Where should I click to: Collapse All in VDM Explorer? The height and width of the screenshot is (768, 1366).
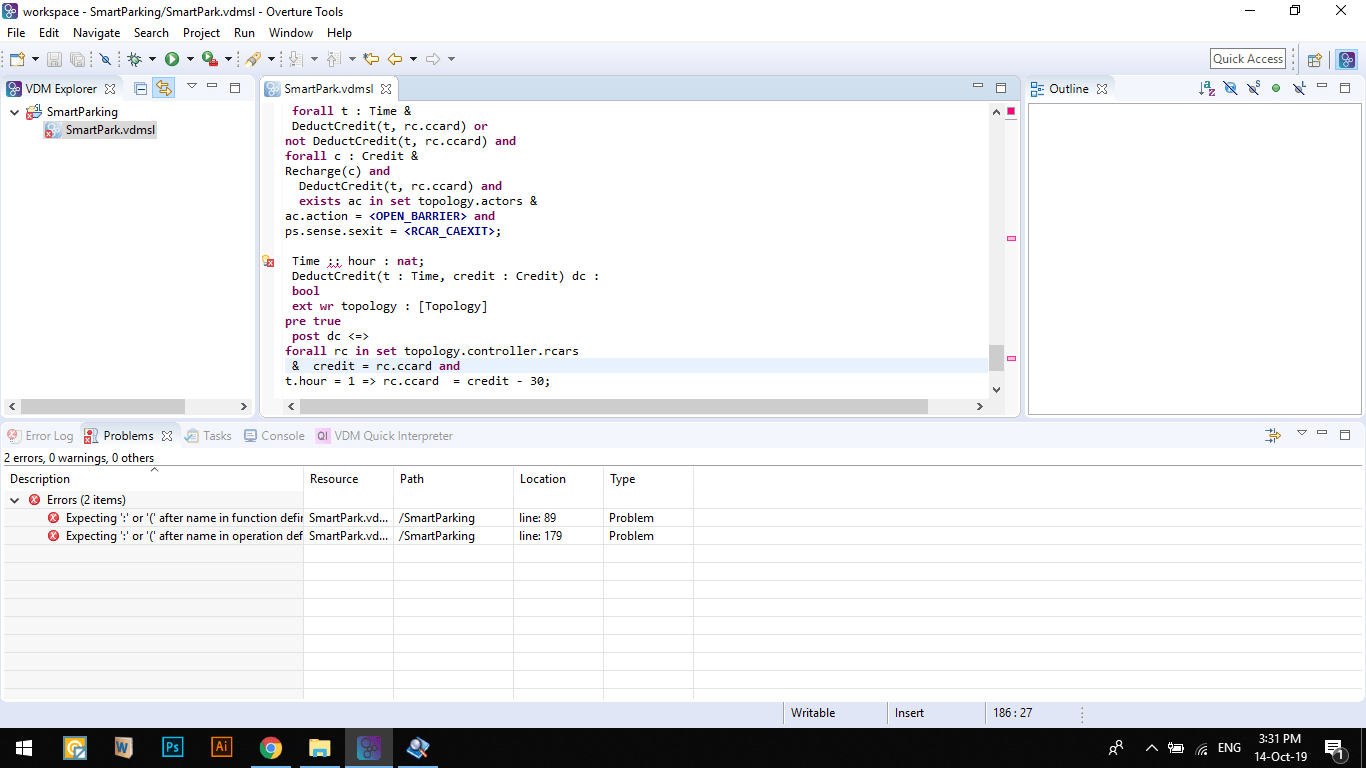(x=141, y=88)
